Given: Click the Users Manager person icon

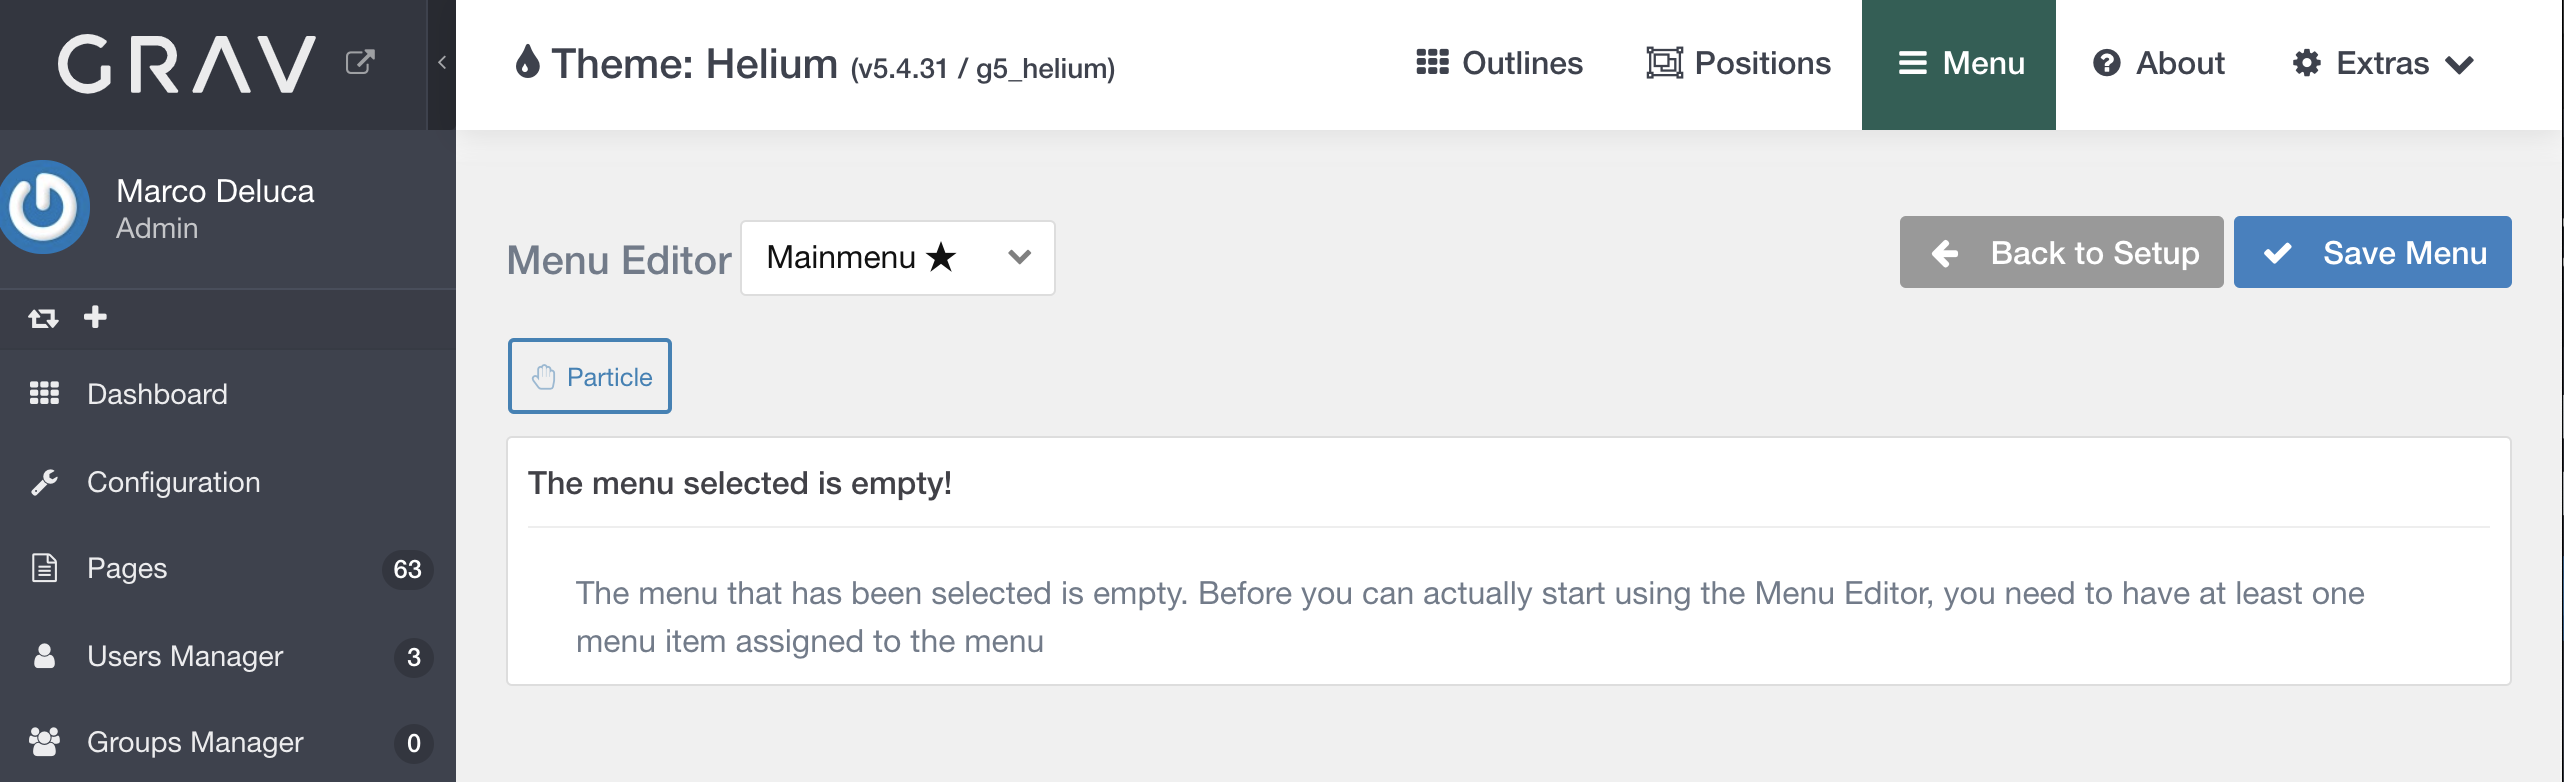Looking at the screenshot, I should tap(43, 656).
